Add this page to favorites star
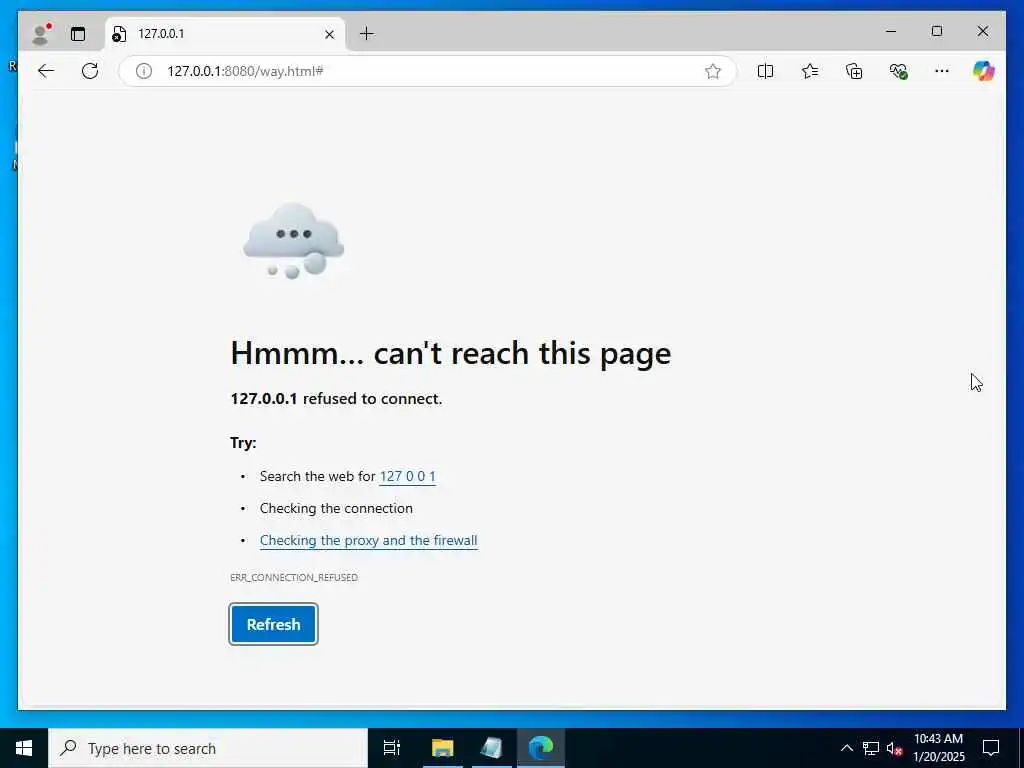The height and width of the screenshot is (768, 1024). pos(712,71)
